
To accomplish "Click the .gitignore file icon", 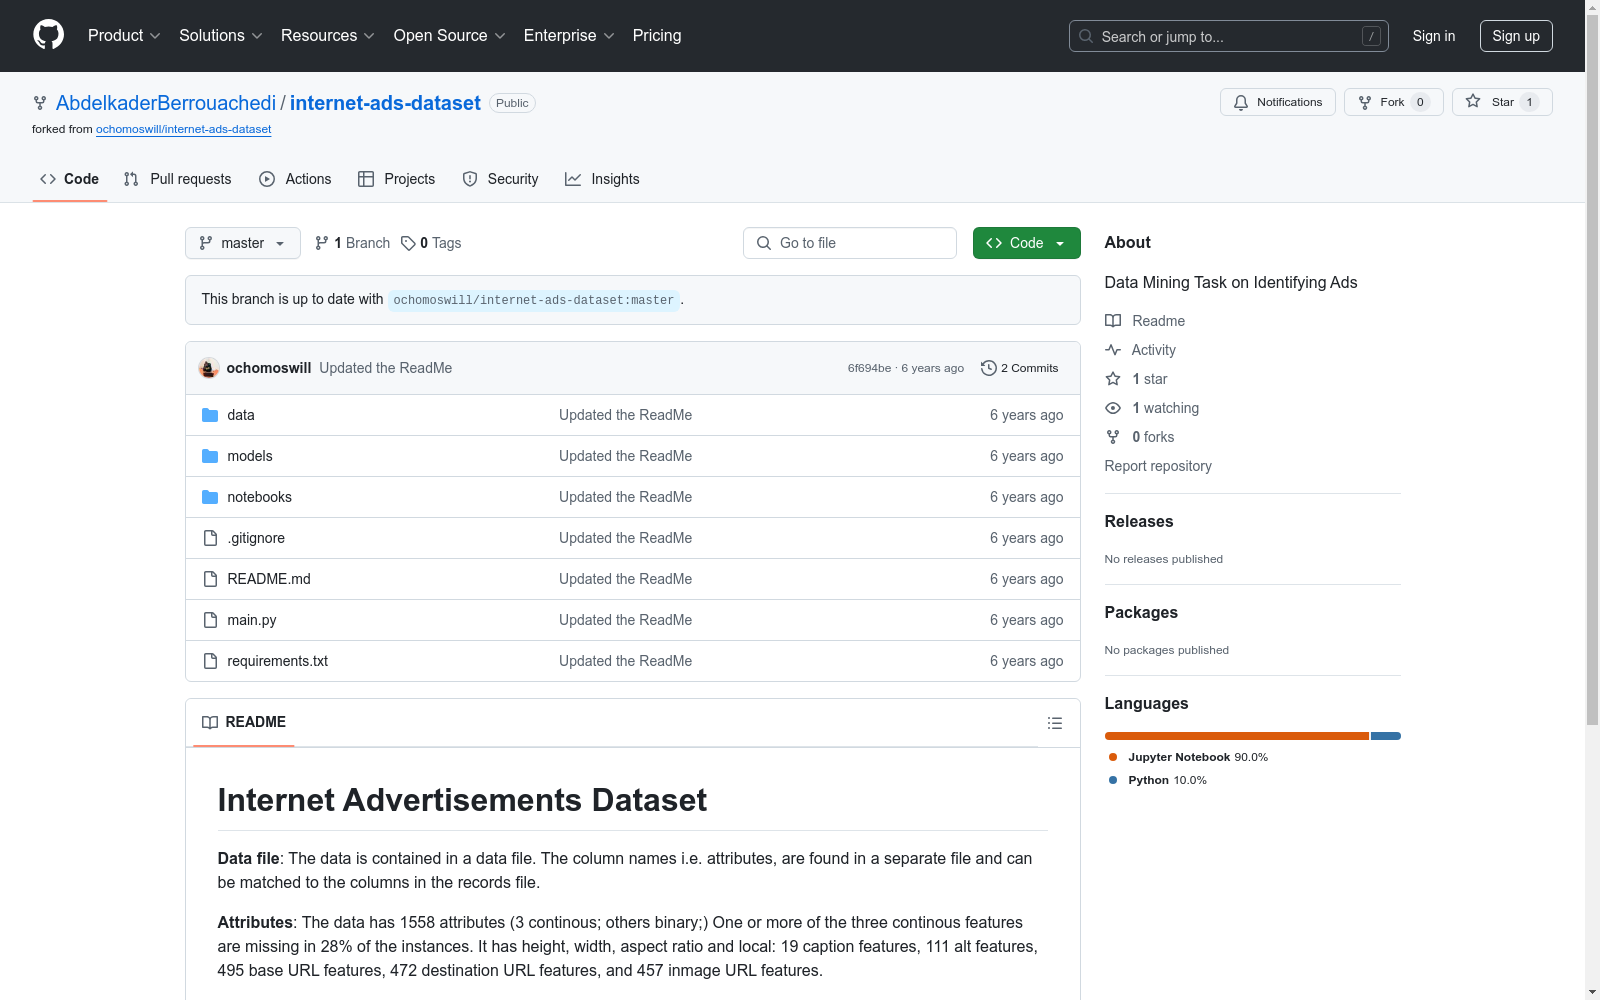I will click(x=210, y=538).
